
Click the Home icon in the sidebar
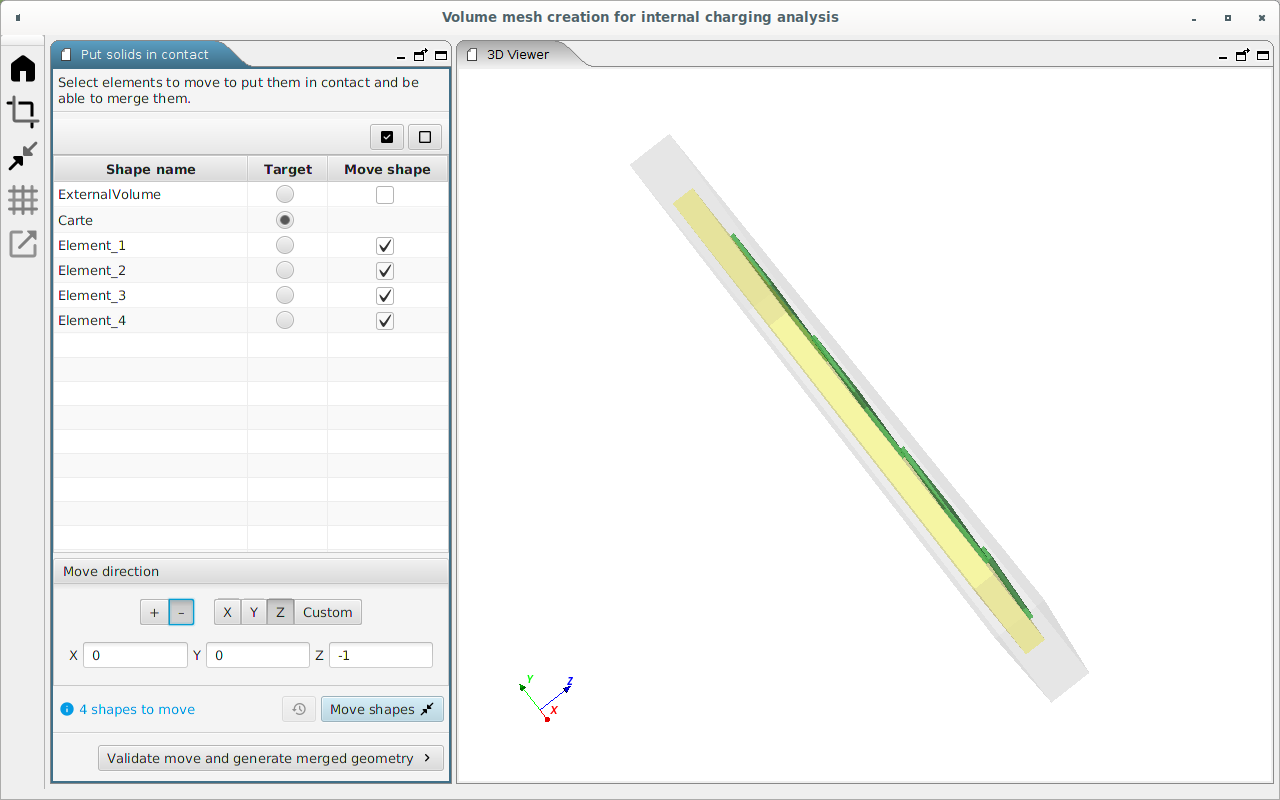click(x=23, y=69)
